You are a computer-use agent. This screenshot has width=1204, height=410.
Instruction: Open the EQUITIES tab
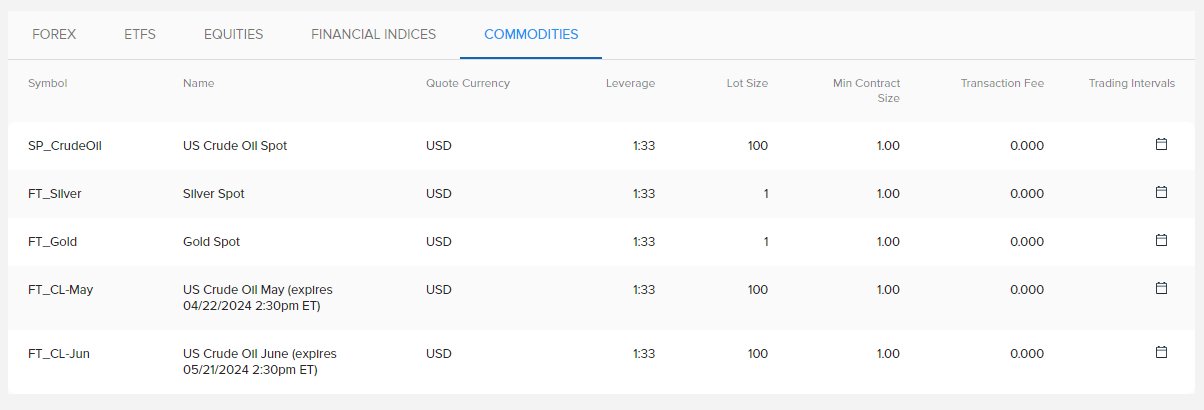[x=233, y=34]
